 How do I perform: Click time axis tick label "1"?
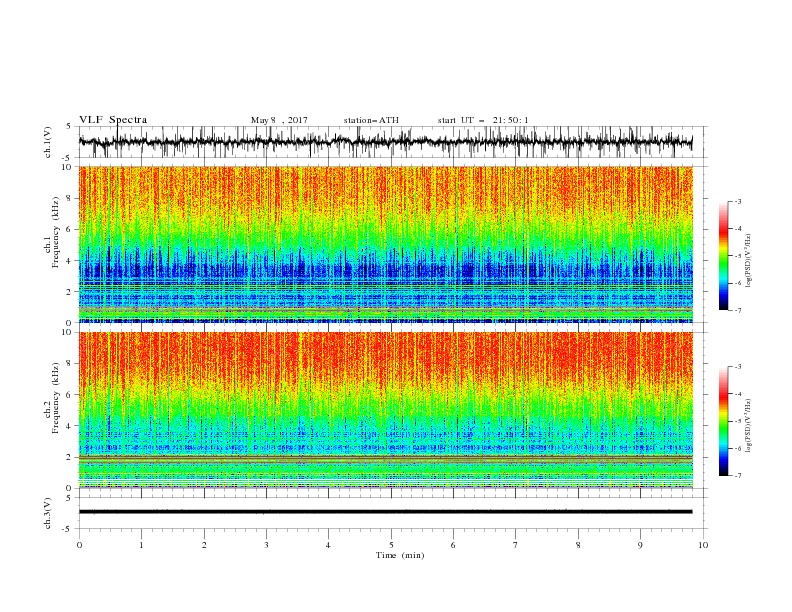pyautogui.click(x=141, y=545)
